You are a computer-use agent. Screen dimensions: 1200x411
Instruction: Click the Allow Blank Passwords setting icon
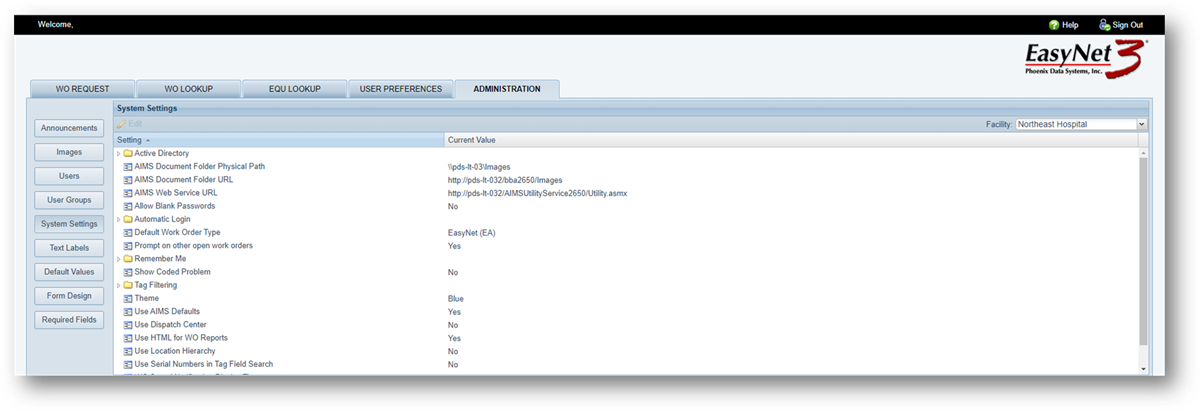click(x=128, y=206)
